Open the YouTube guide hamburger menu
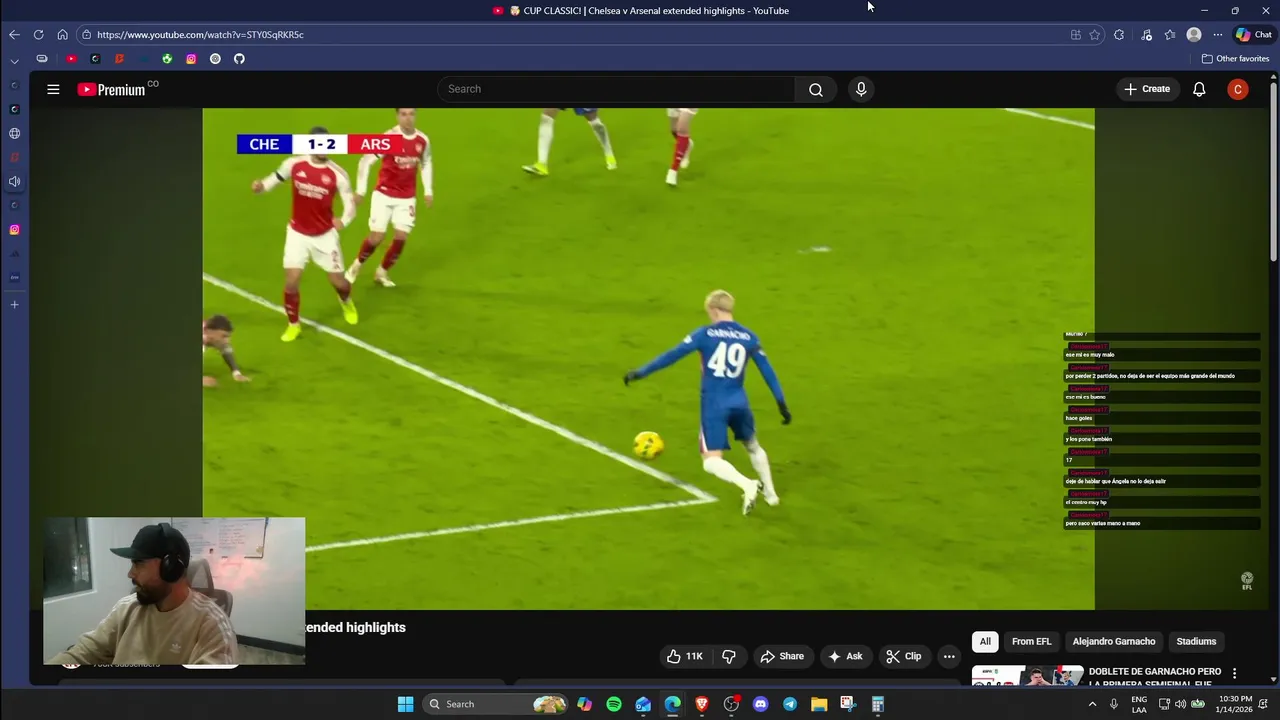The width and height of the screenshot is (1280, 720). (x=53, y=89)
